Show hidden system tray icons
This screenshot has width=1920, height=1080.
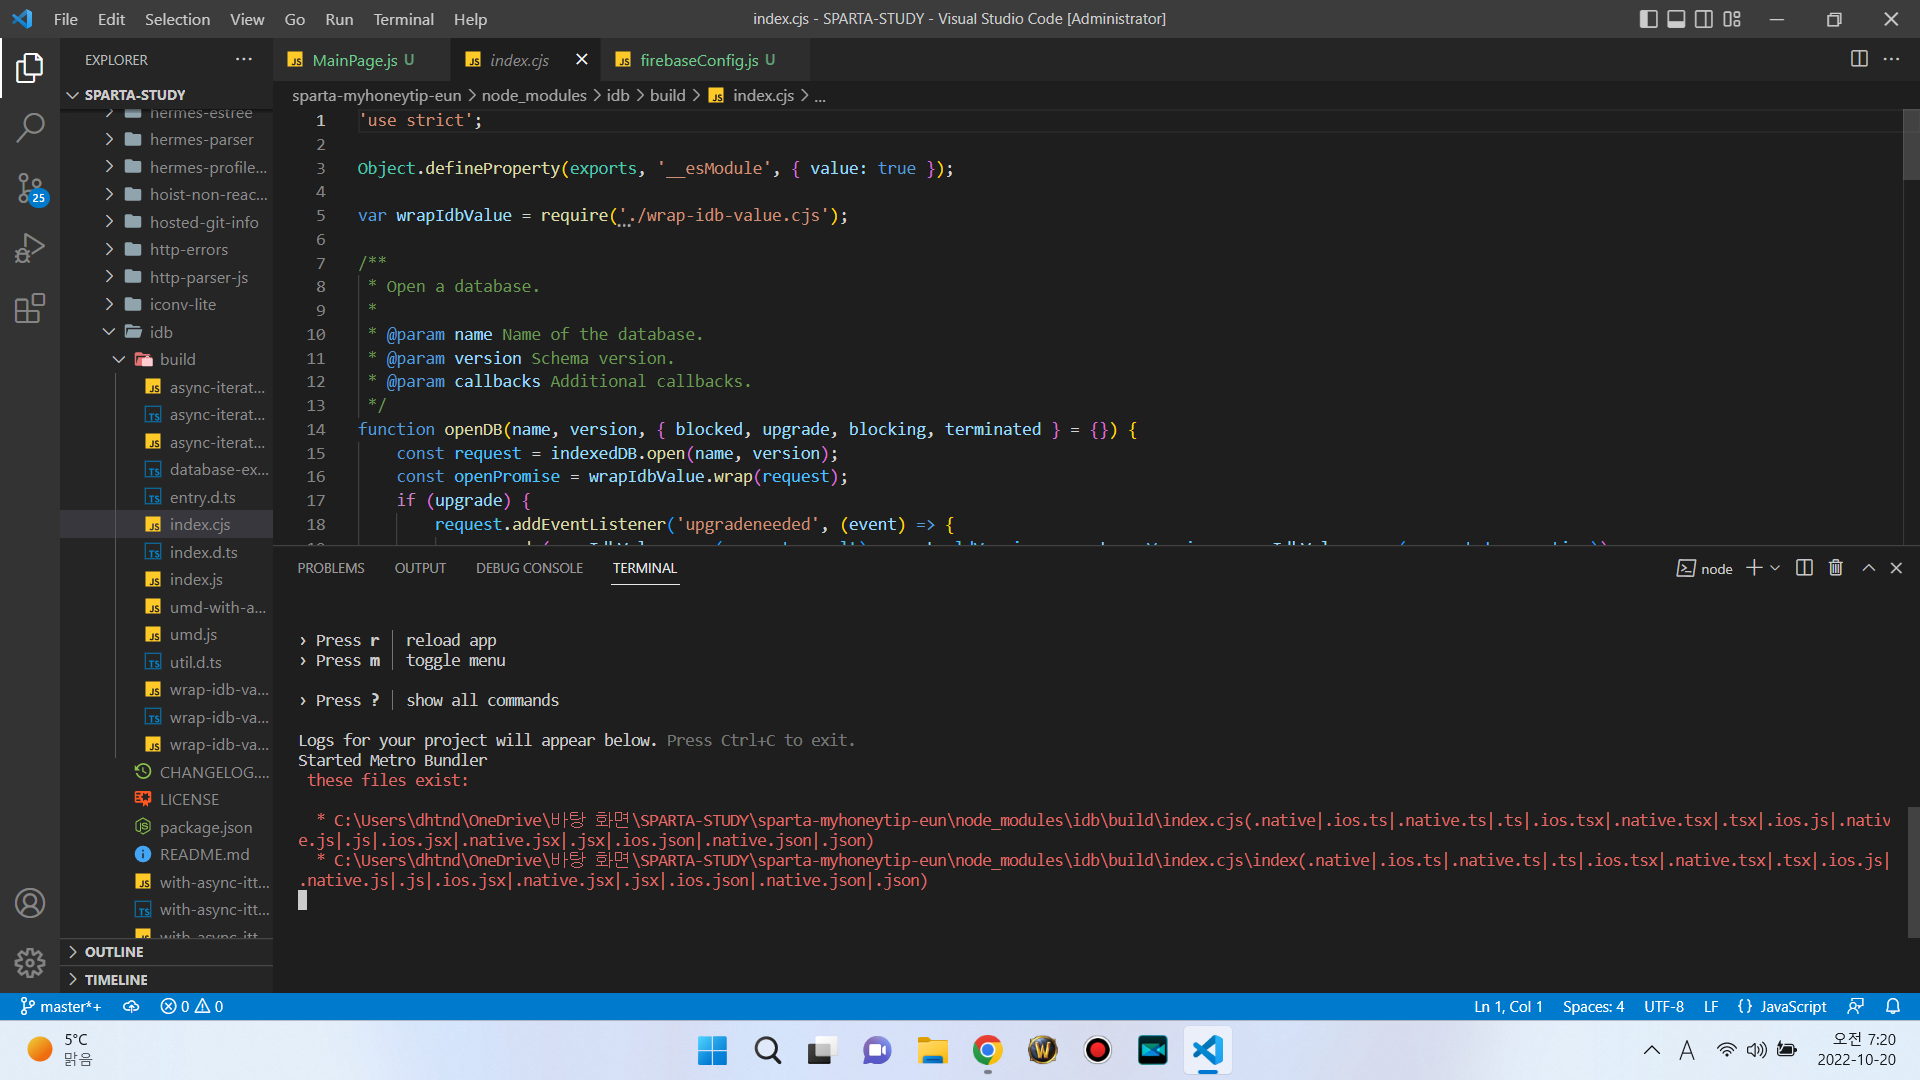[1652, 1050]
